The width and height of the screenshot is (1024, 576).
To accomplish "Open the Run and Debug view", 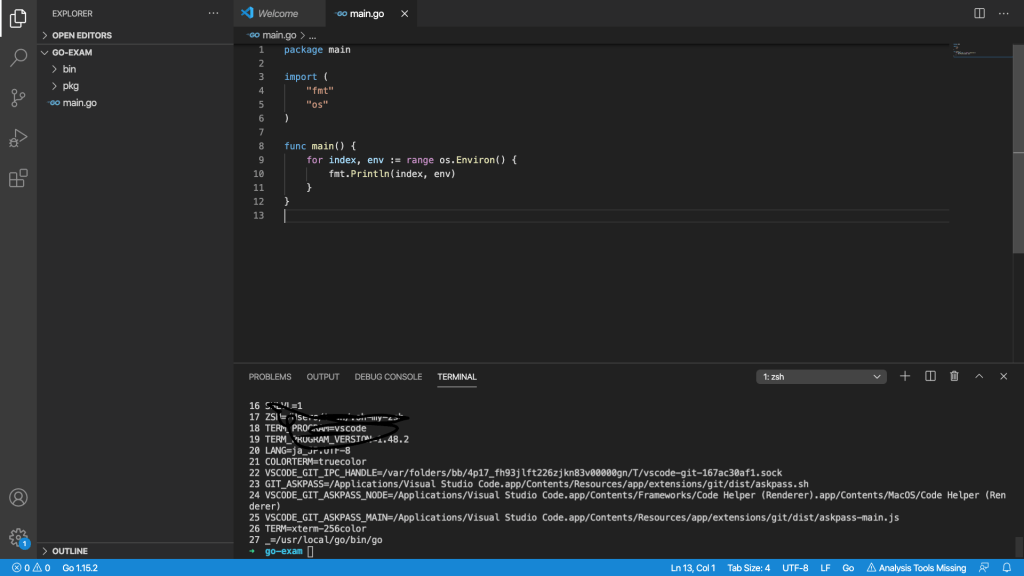I will point(18,138).
